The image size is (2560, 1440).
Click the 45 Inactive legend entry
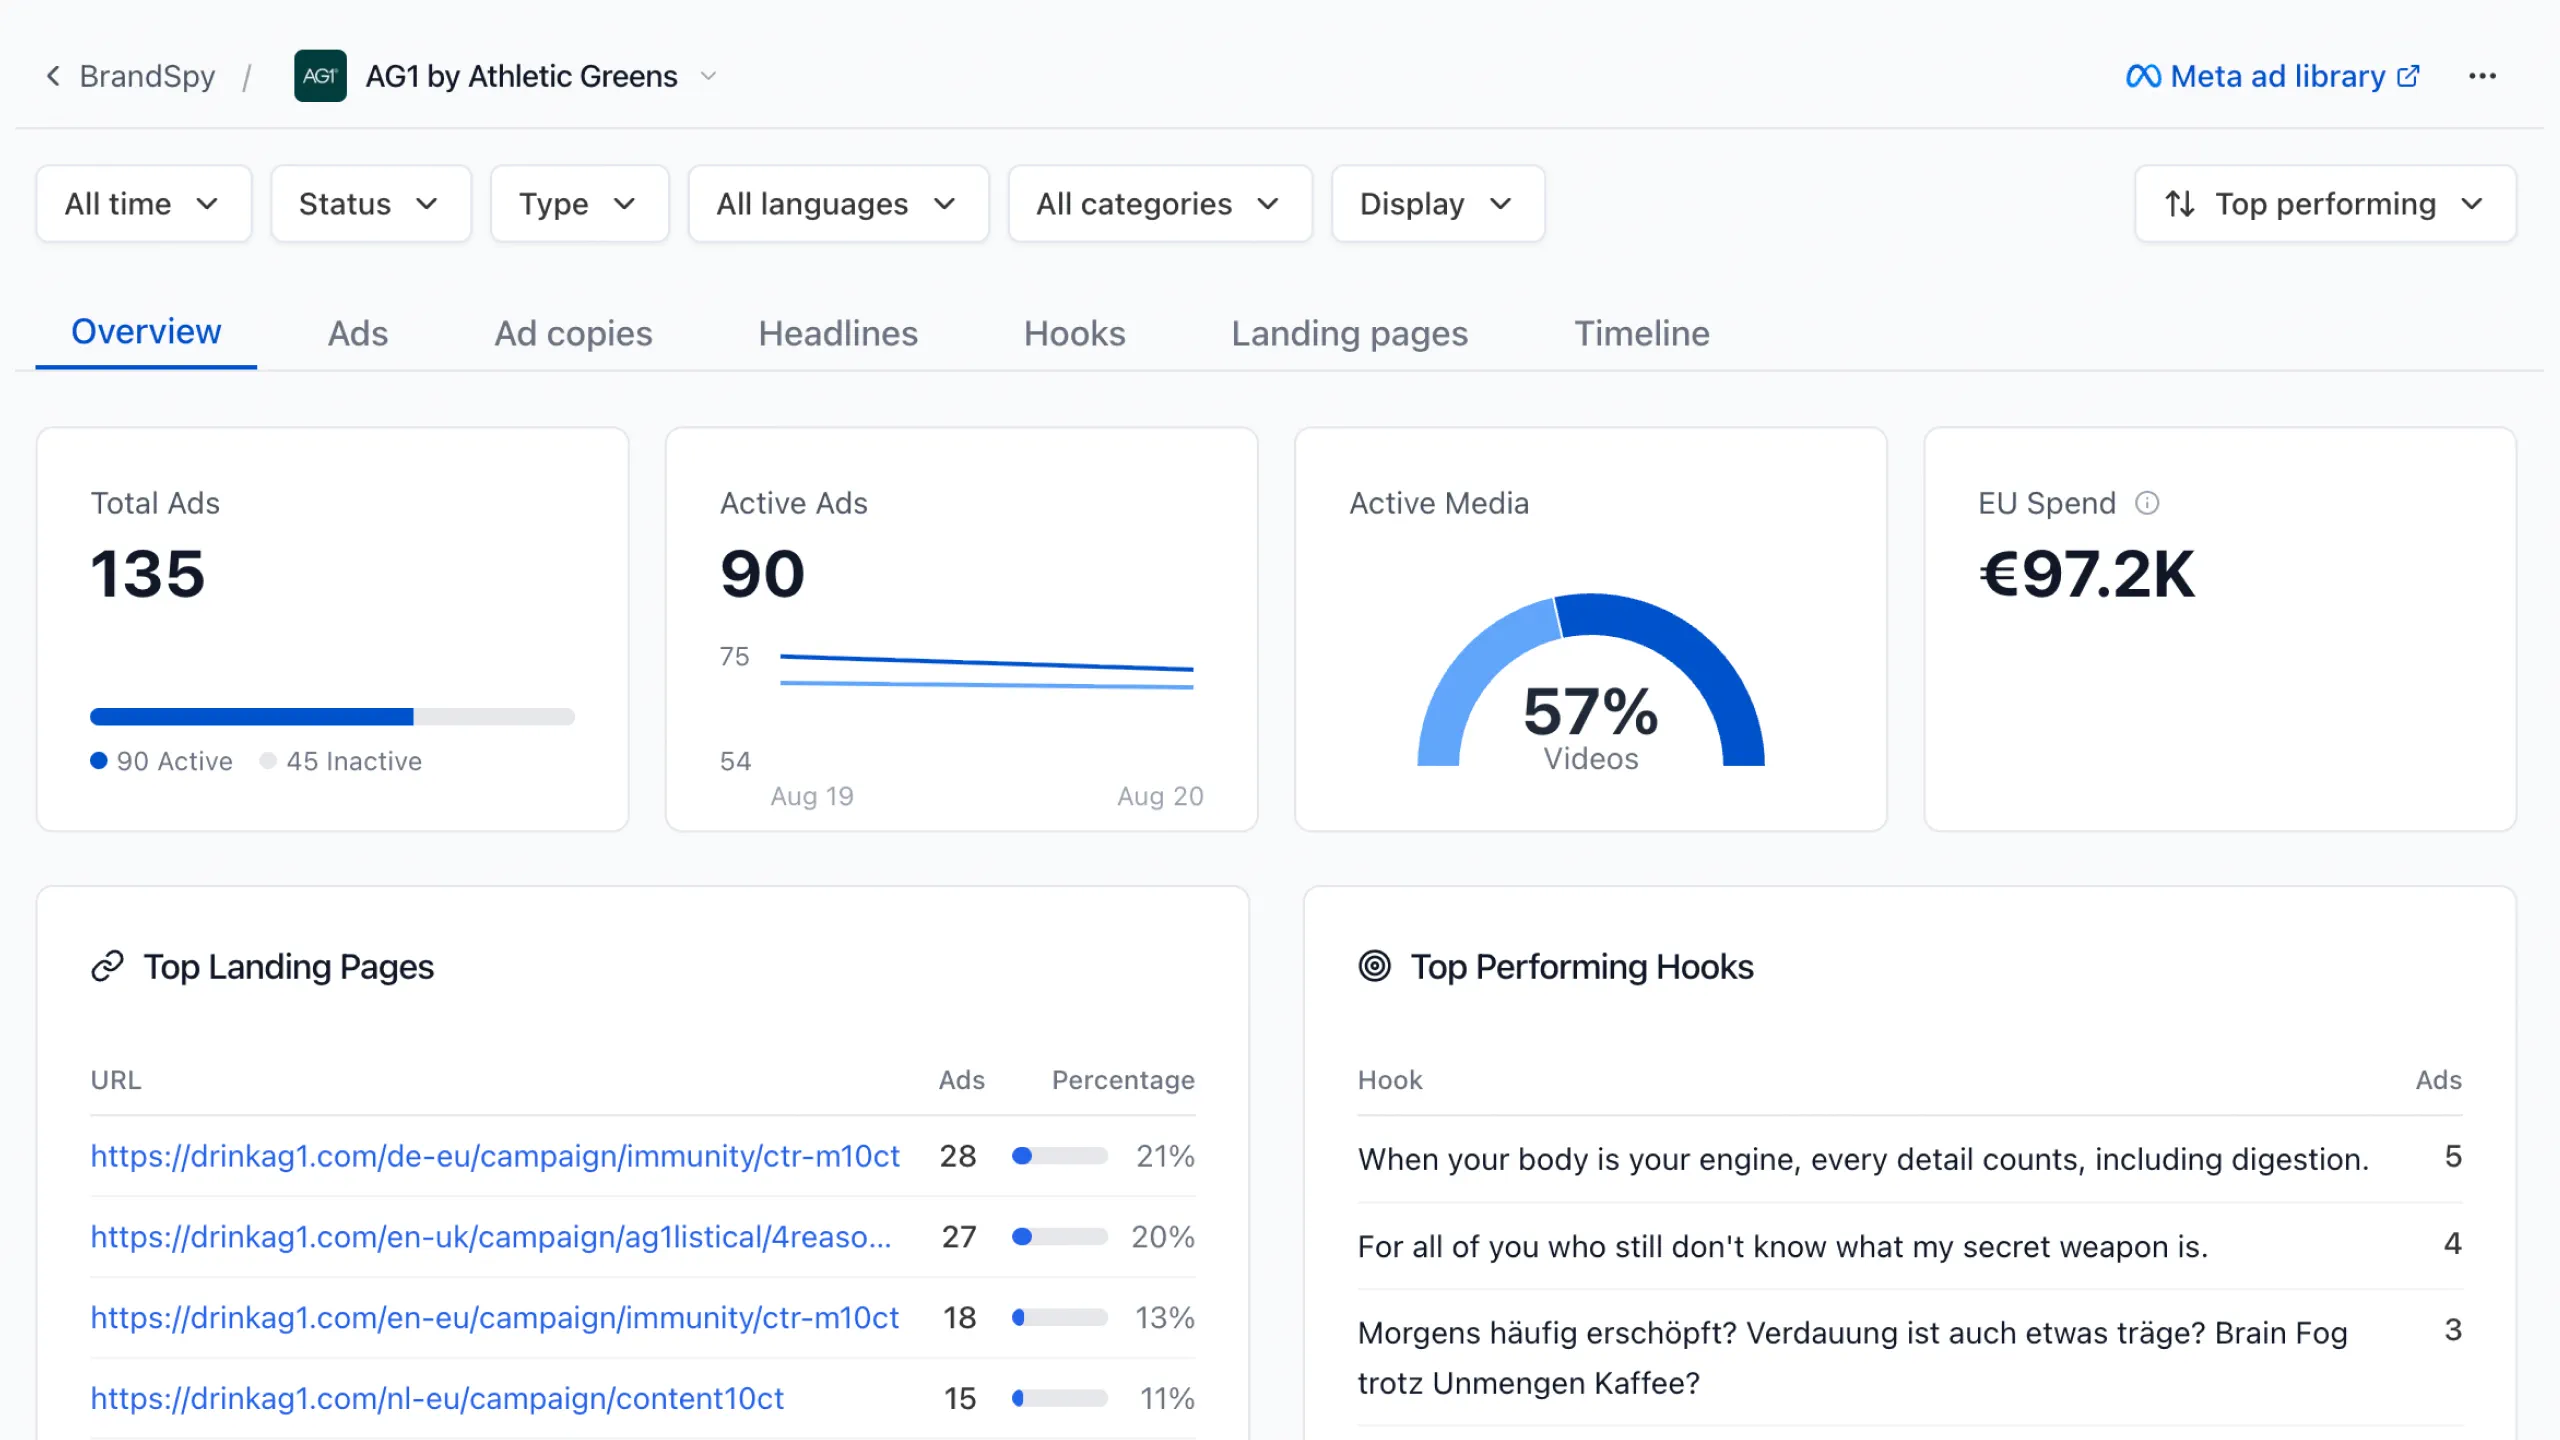341,761
